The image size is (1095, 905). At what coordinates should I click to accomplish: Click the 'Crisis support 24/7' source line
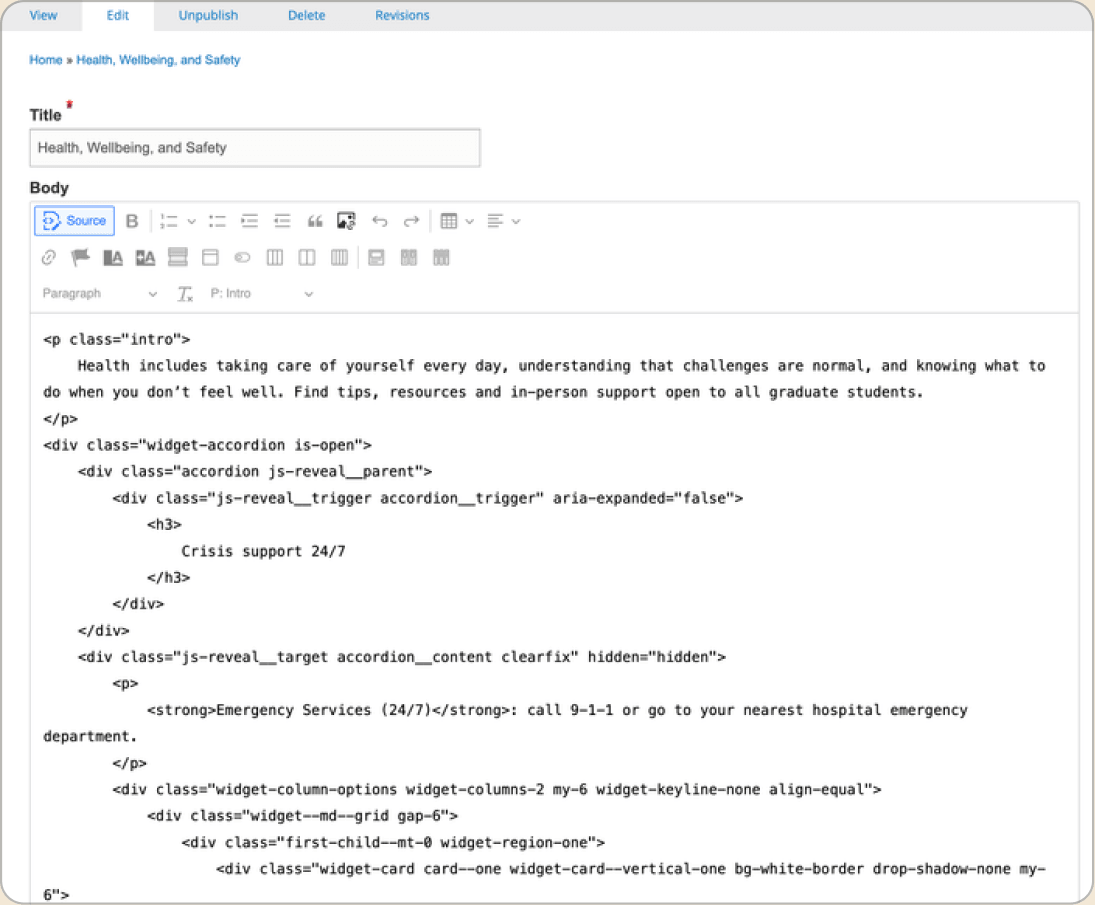[x=263, y=552]
